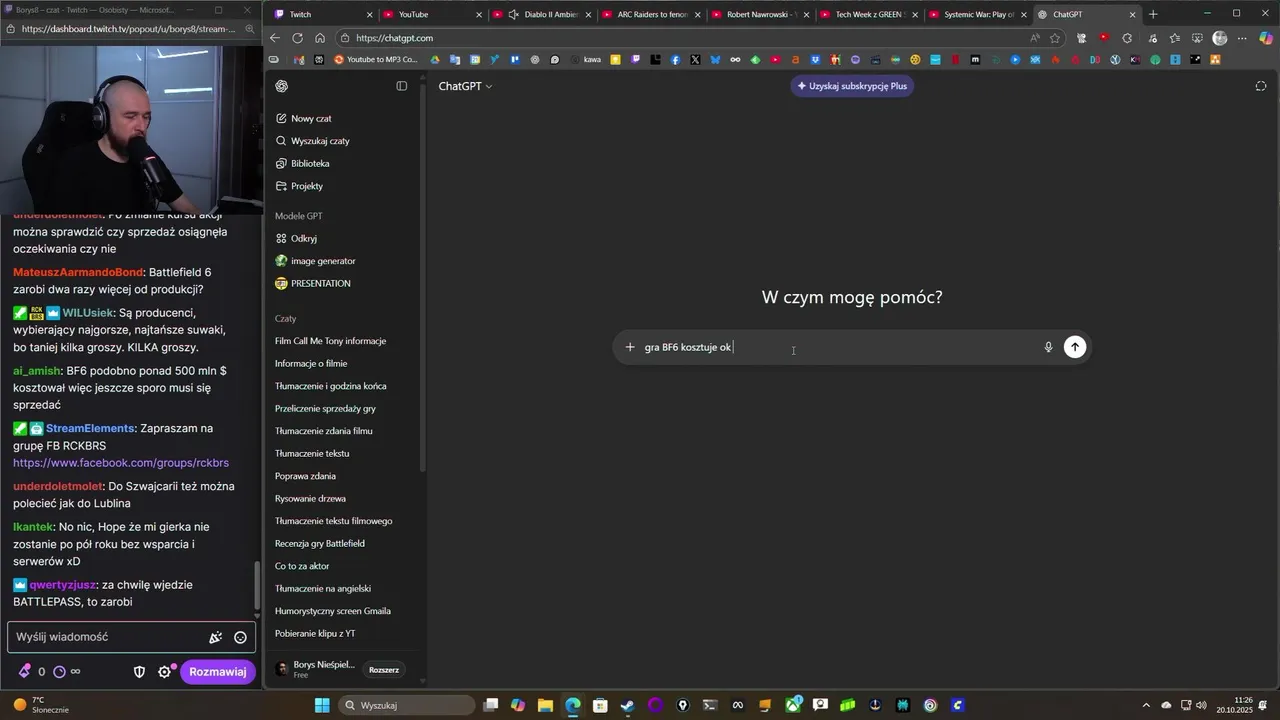
Task: Open Youtube to MP3 Co... bookmark
Action: 375,60
